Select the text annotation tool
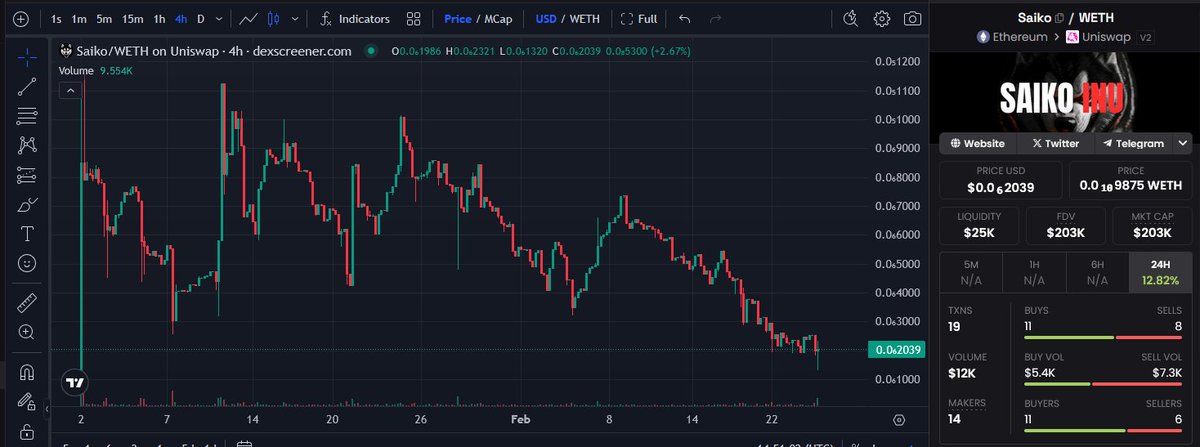 [27, 235]
